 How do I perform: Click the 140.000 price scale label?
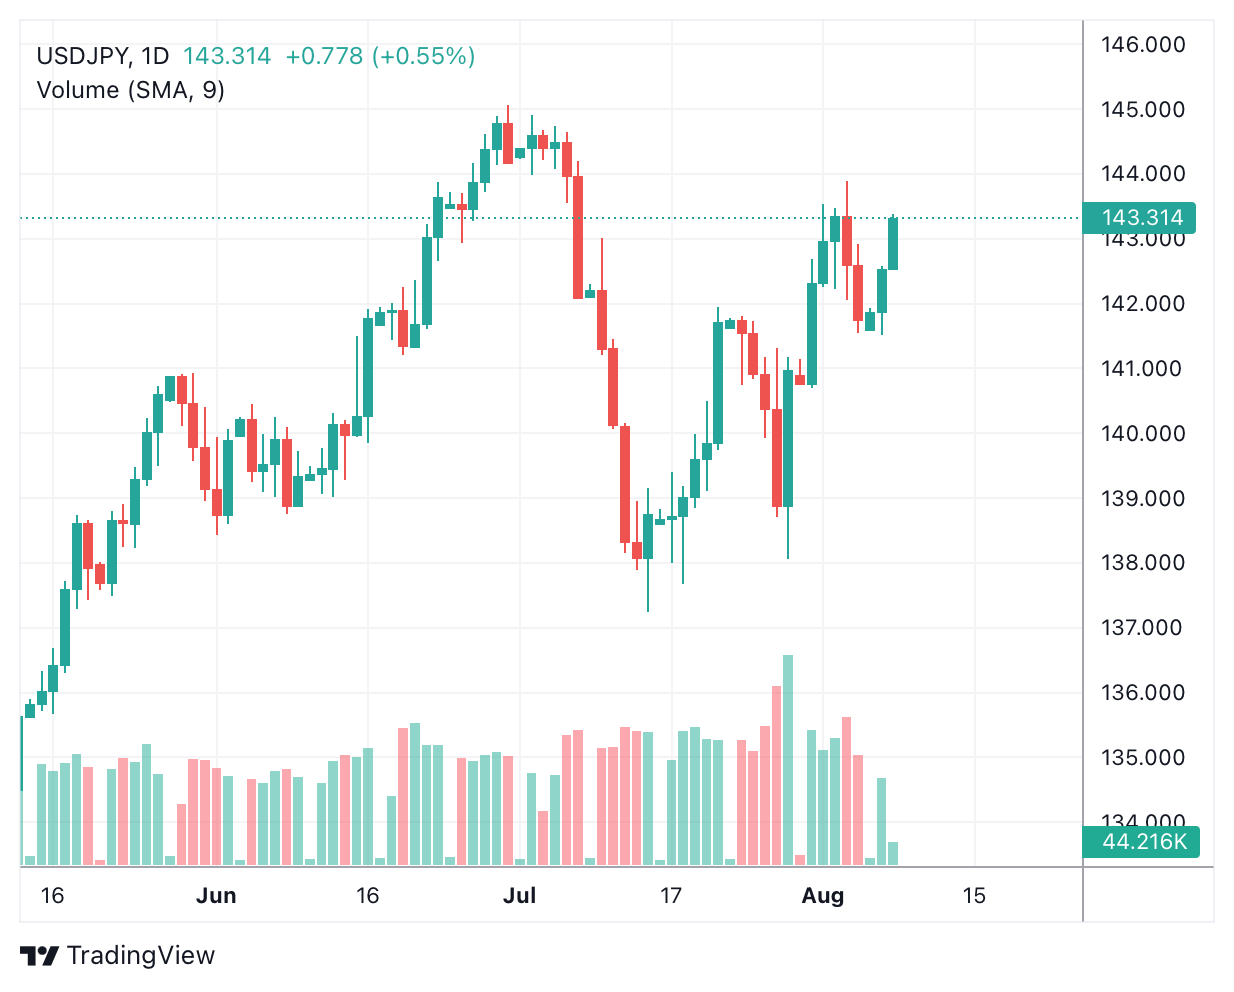tap(1142, 433)
